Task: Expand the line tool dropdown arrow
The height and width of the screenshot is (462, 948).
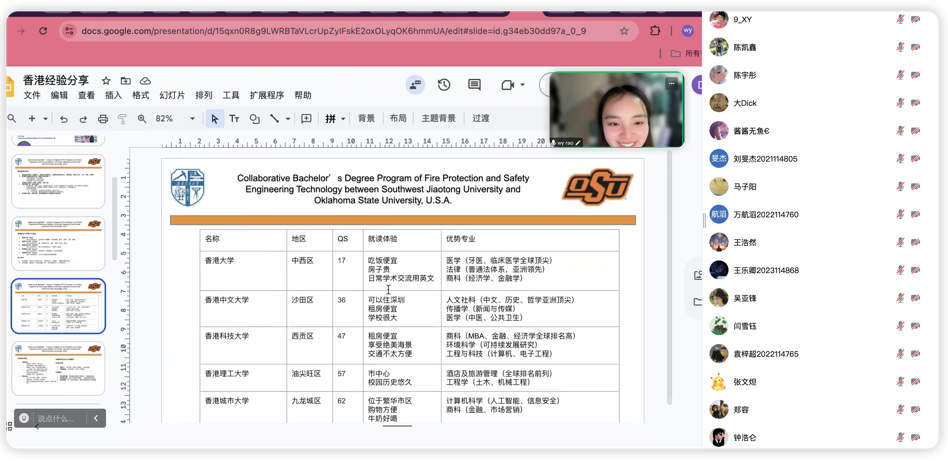Action: (288, 119)
